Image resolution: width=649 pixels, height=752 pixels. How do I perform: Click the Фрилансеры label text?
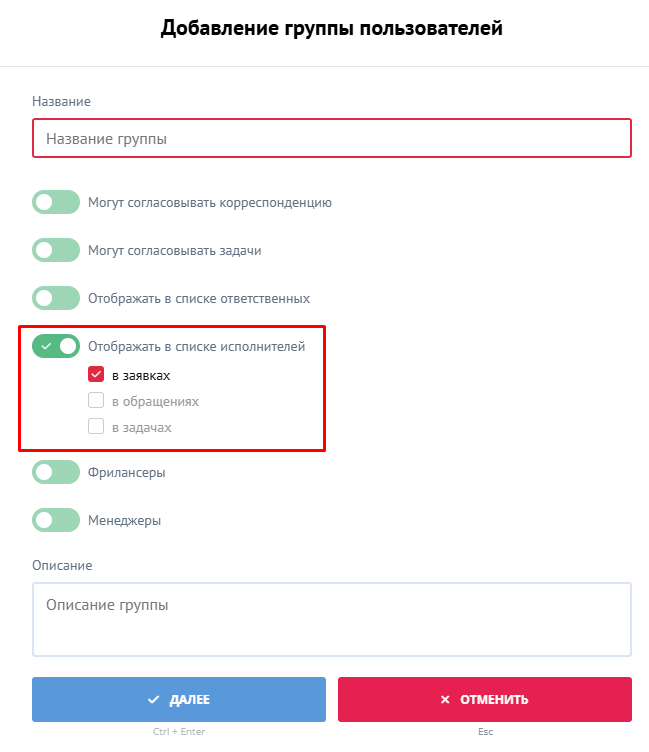(x=127, y=472)
